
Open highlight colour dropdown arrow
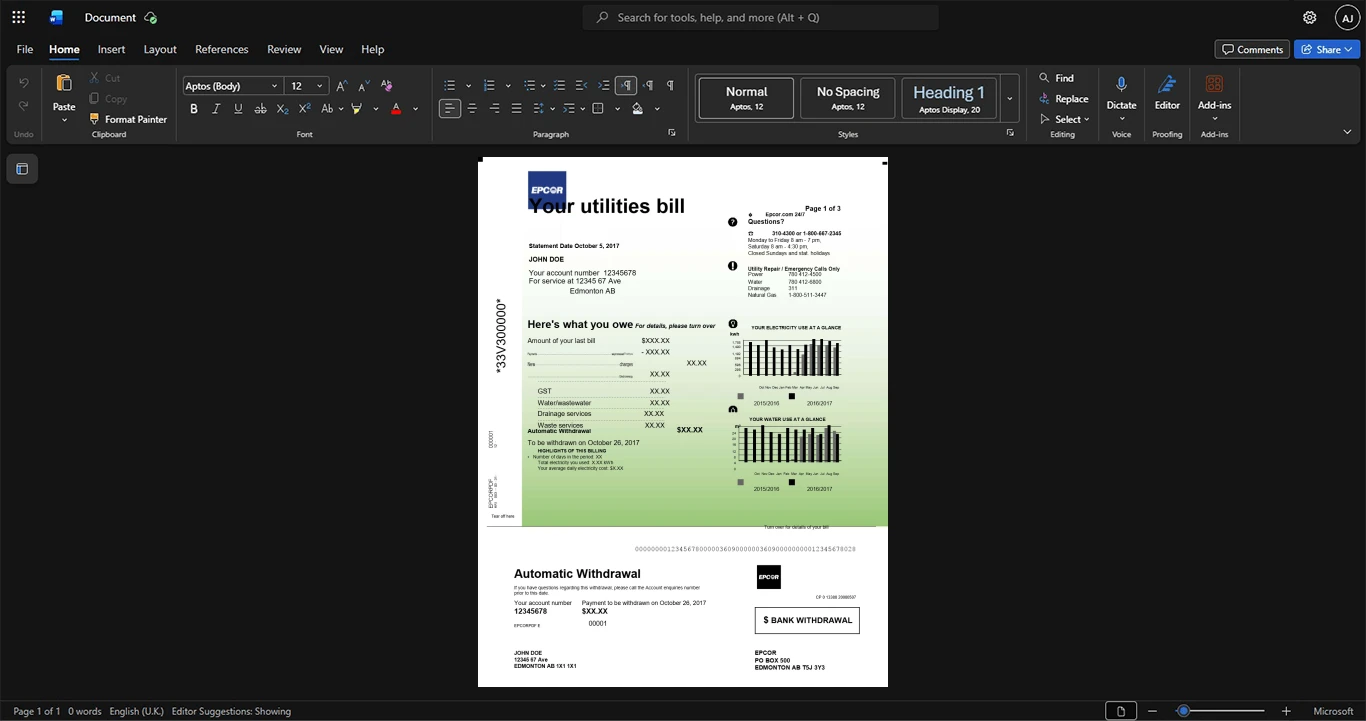(375, 108)
